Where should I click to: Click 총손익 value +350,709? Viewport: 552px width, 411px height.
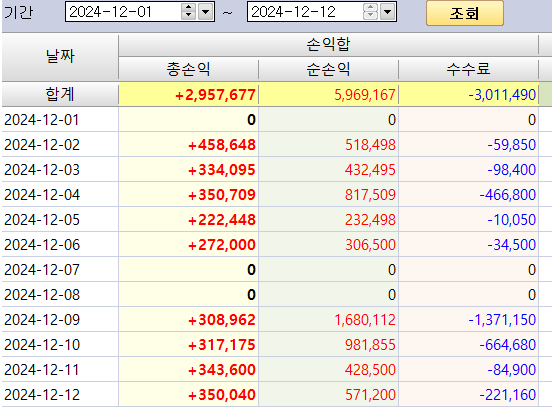(x=222, y=195)
